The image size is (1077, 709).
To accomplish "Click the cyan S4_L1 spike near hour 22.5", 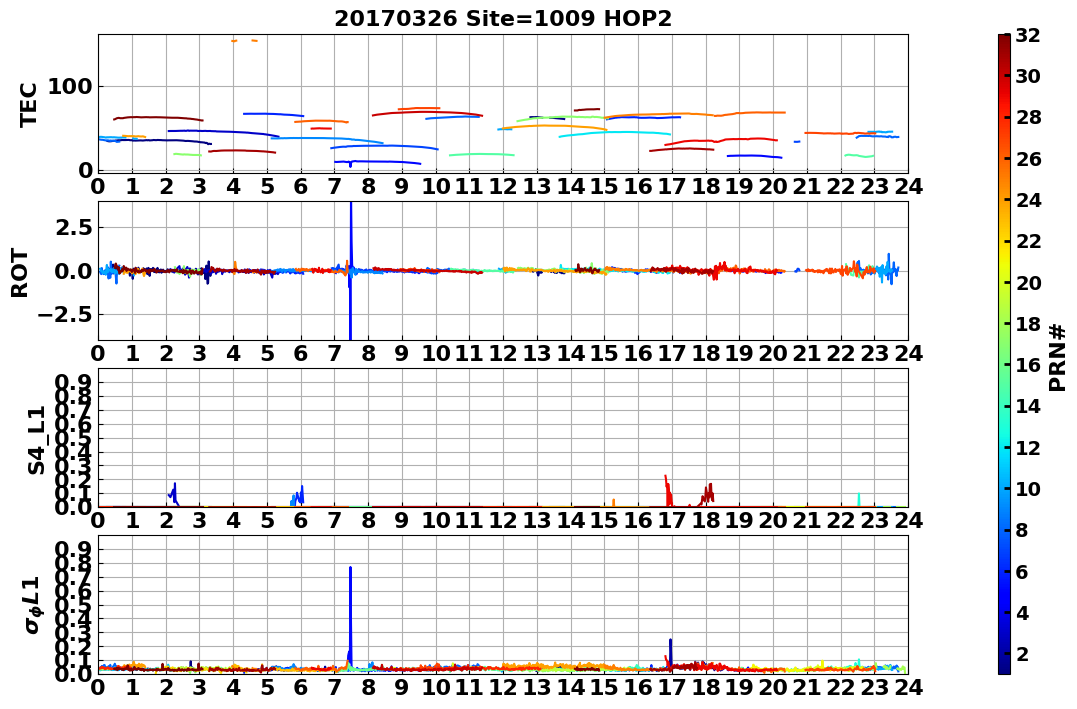I will point(859,499).
